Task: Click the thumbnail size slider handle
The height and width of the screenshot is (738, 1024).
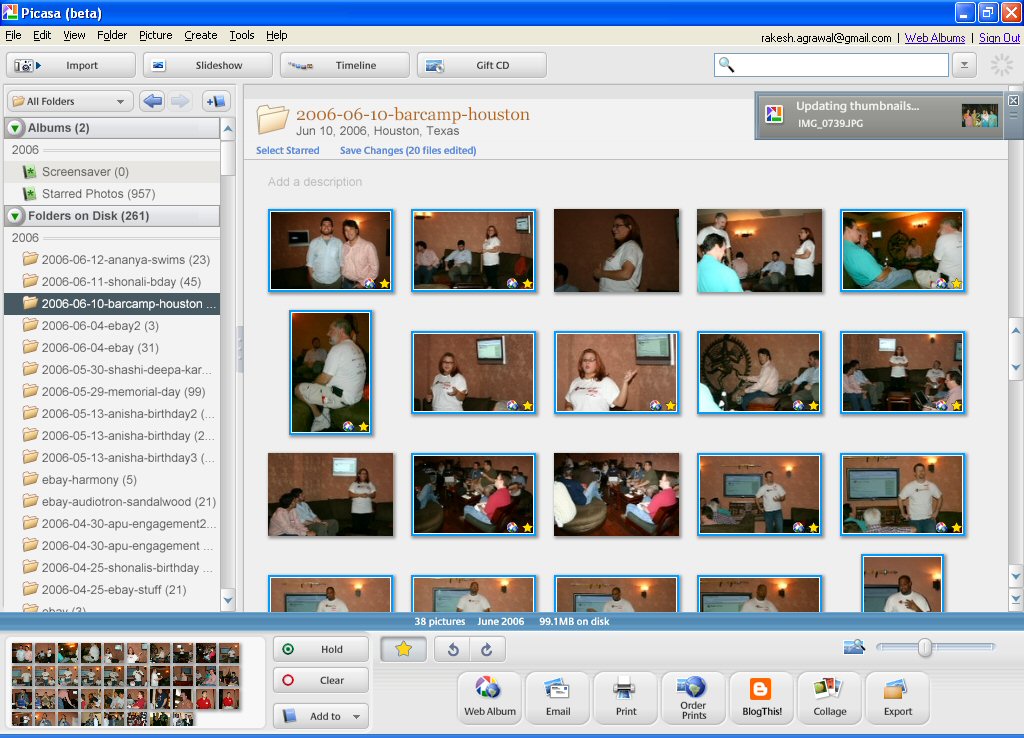Action: [x=925, y=648]
